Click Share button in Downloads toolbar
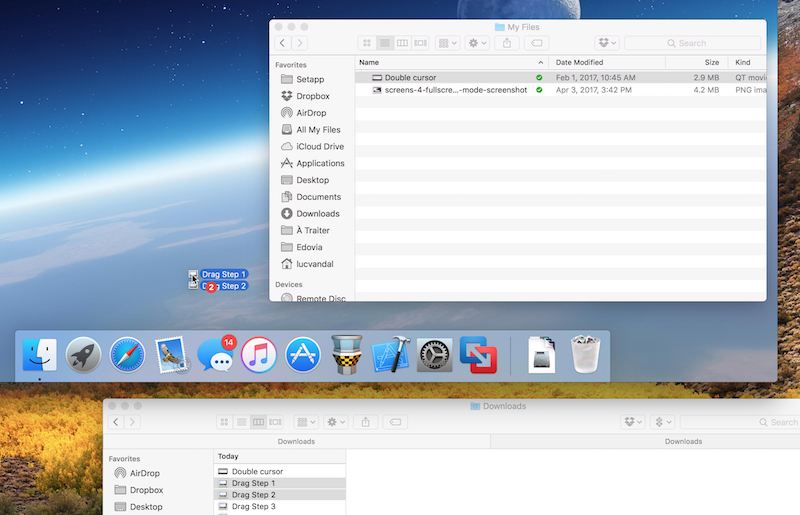The image size is (800, 515). pos(365,422)
